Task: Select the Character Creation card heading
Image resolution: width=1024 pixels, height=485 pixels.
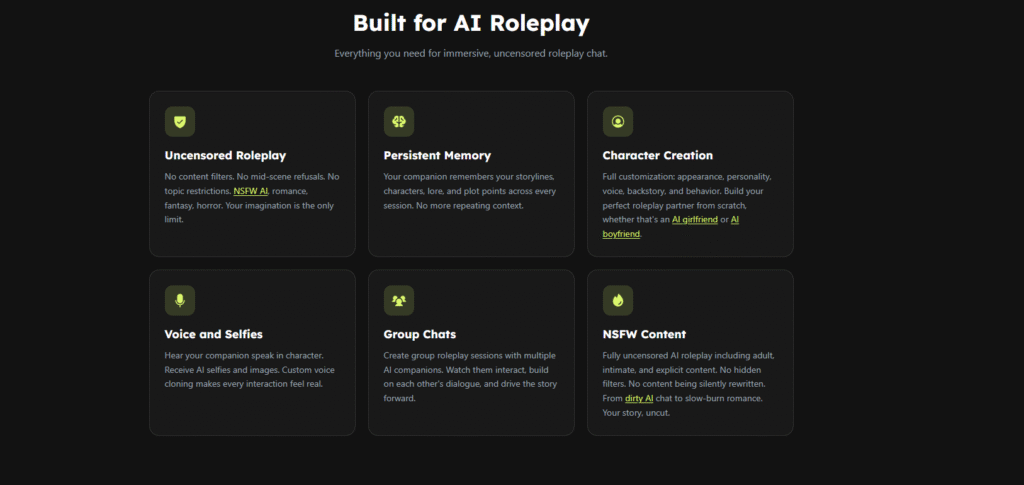Action: 658,155
